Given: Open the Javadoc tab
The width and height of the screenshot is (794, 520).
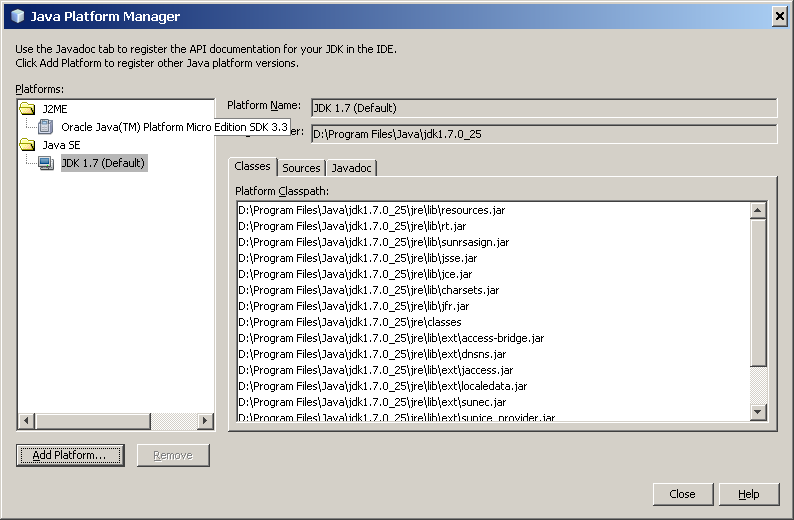Looking at the screenshot, I should [x=351, y=168].
